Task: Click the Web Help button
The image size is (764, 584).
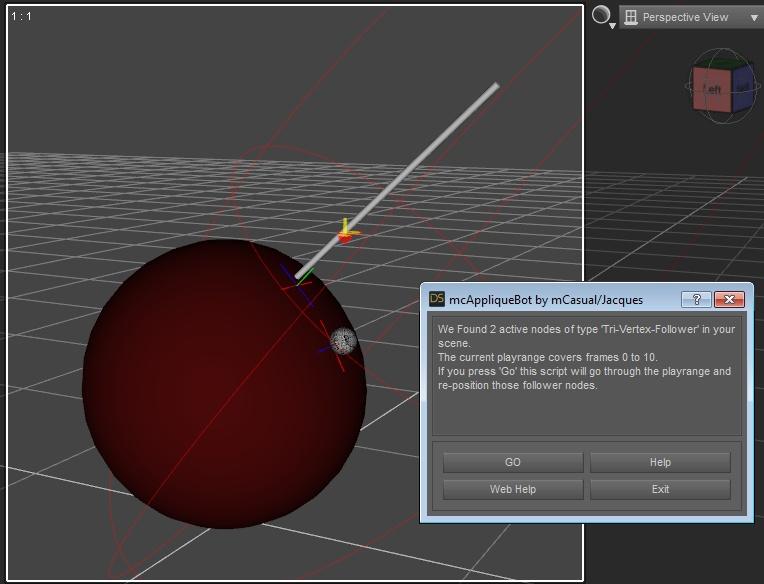Action: 513,489
